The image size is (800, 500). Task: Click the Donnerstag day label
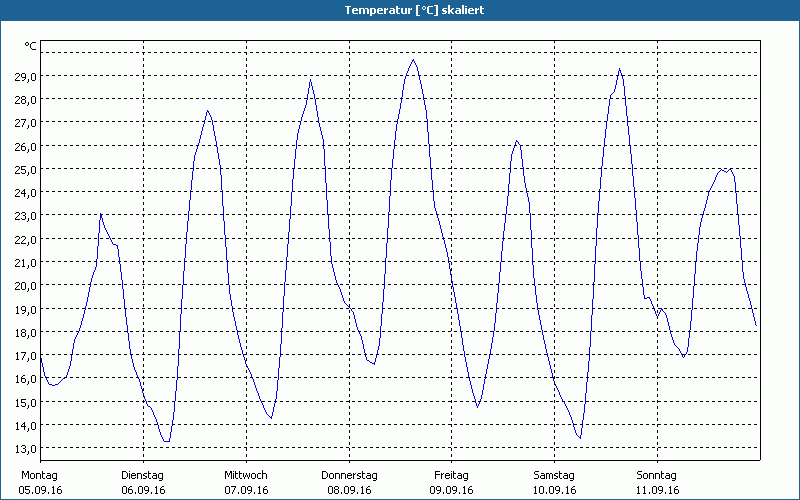pos(349,475)
